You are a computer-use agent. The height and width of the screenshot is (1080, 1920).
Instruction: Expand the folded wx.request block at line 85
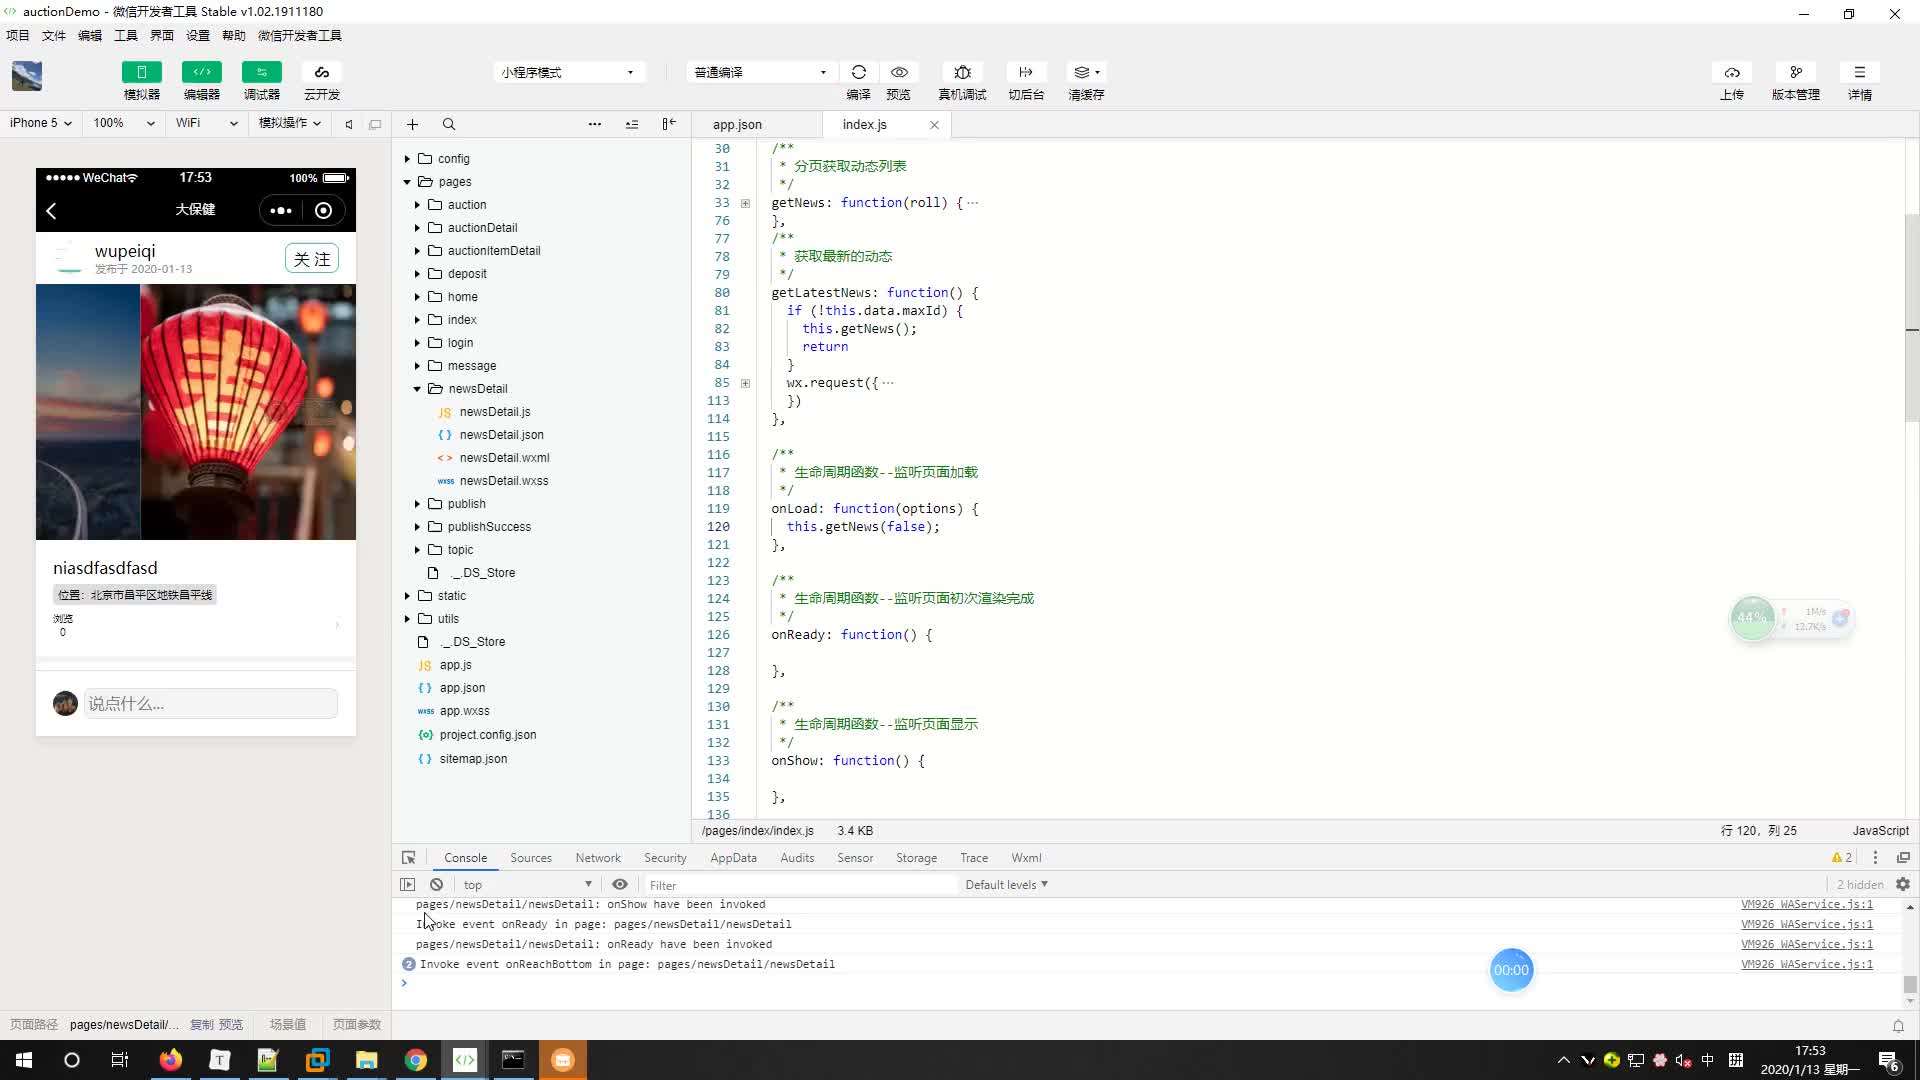745,383
